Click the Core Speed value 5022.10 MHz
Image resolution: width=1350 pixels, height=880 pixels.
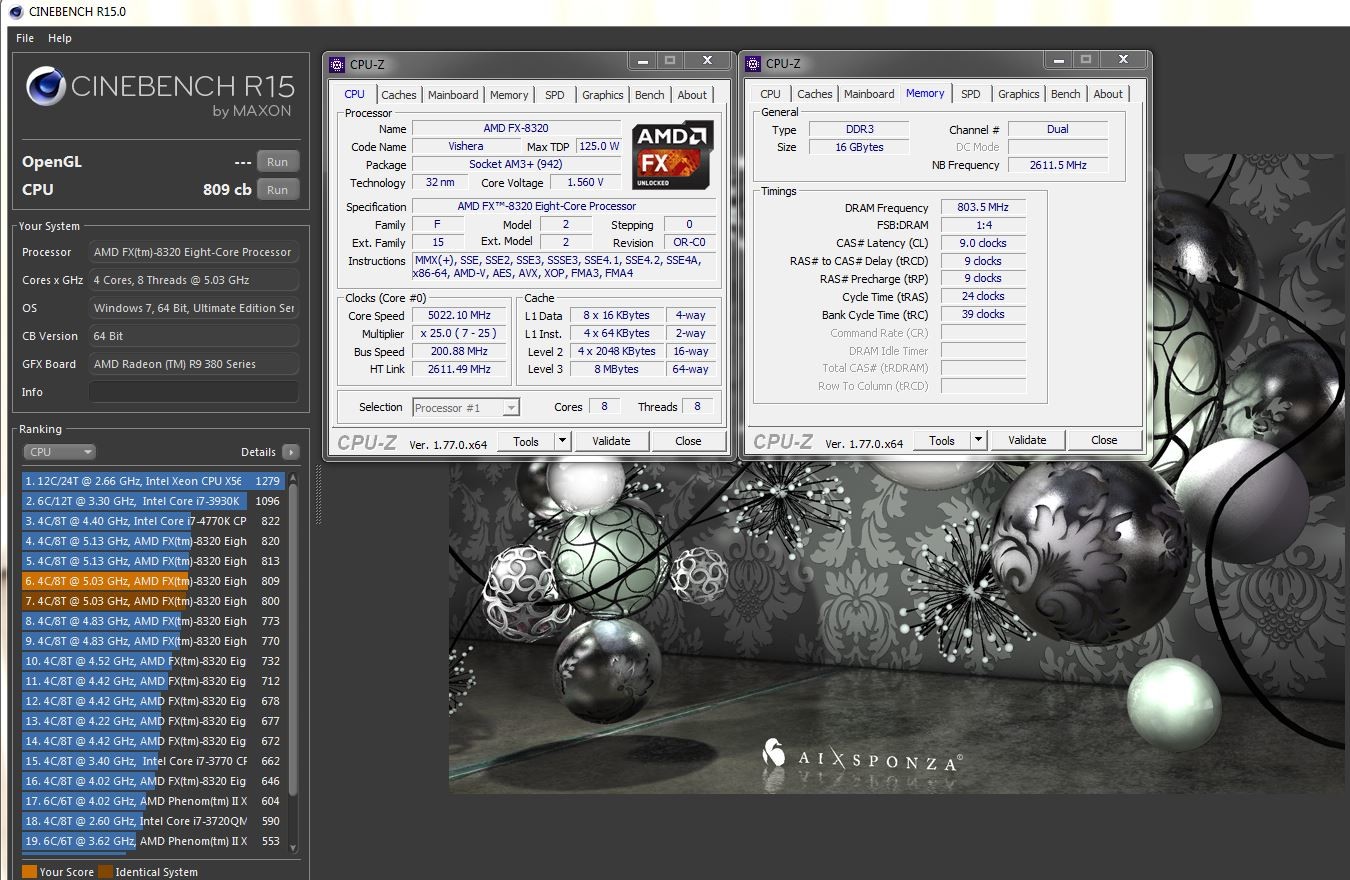[459, 316]
